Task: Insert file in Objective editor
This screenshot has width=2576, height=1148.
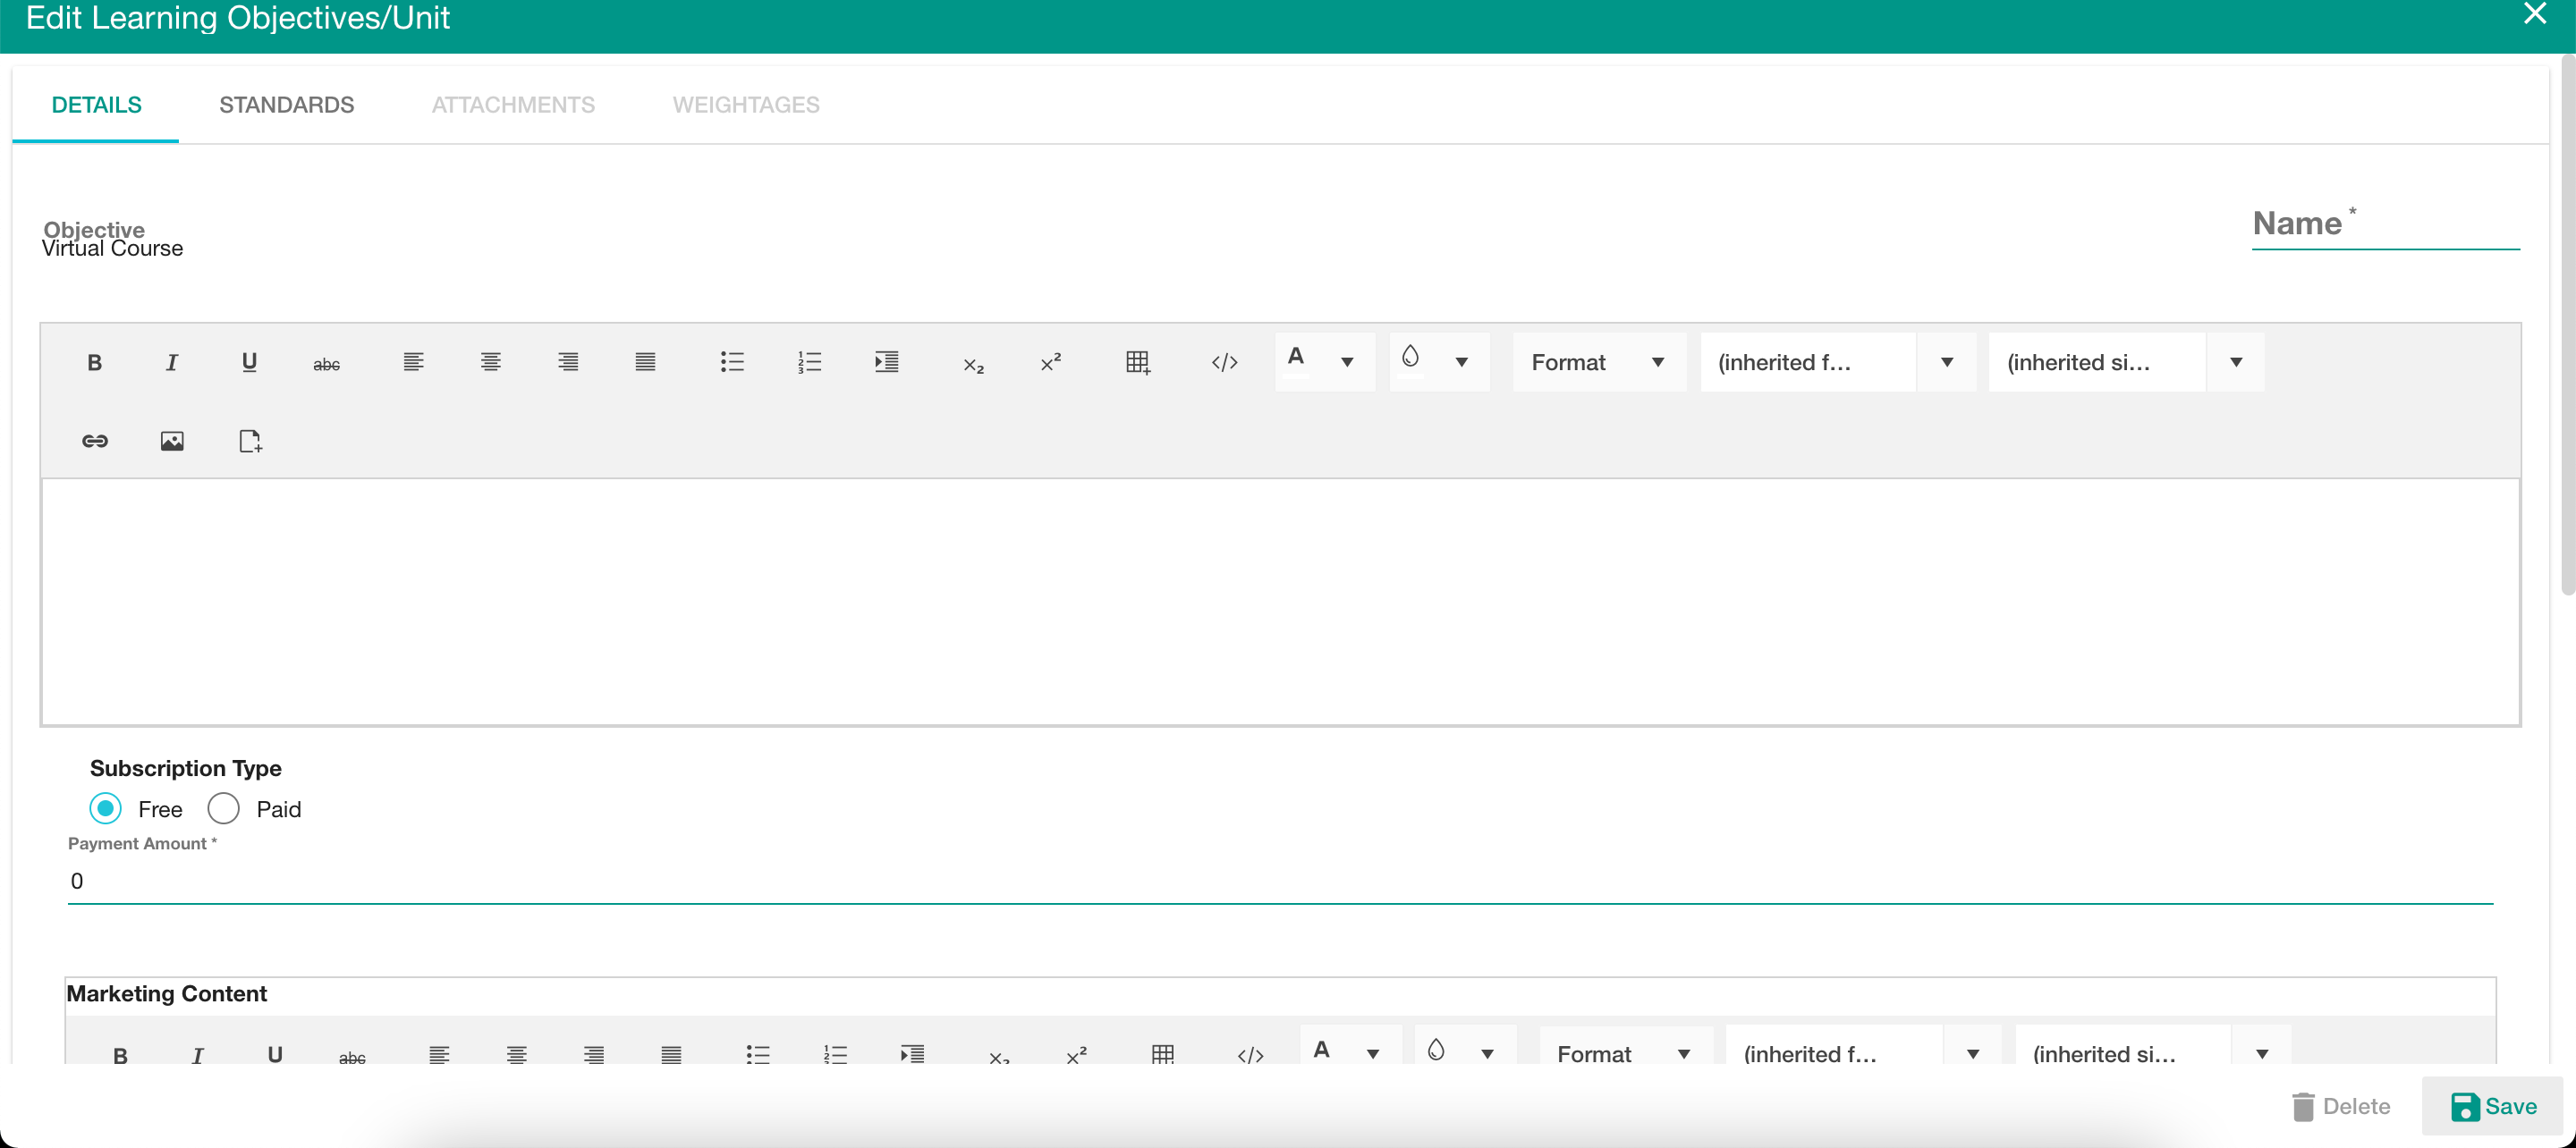Action: pos(249,441)
